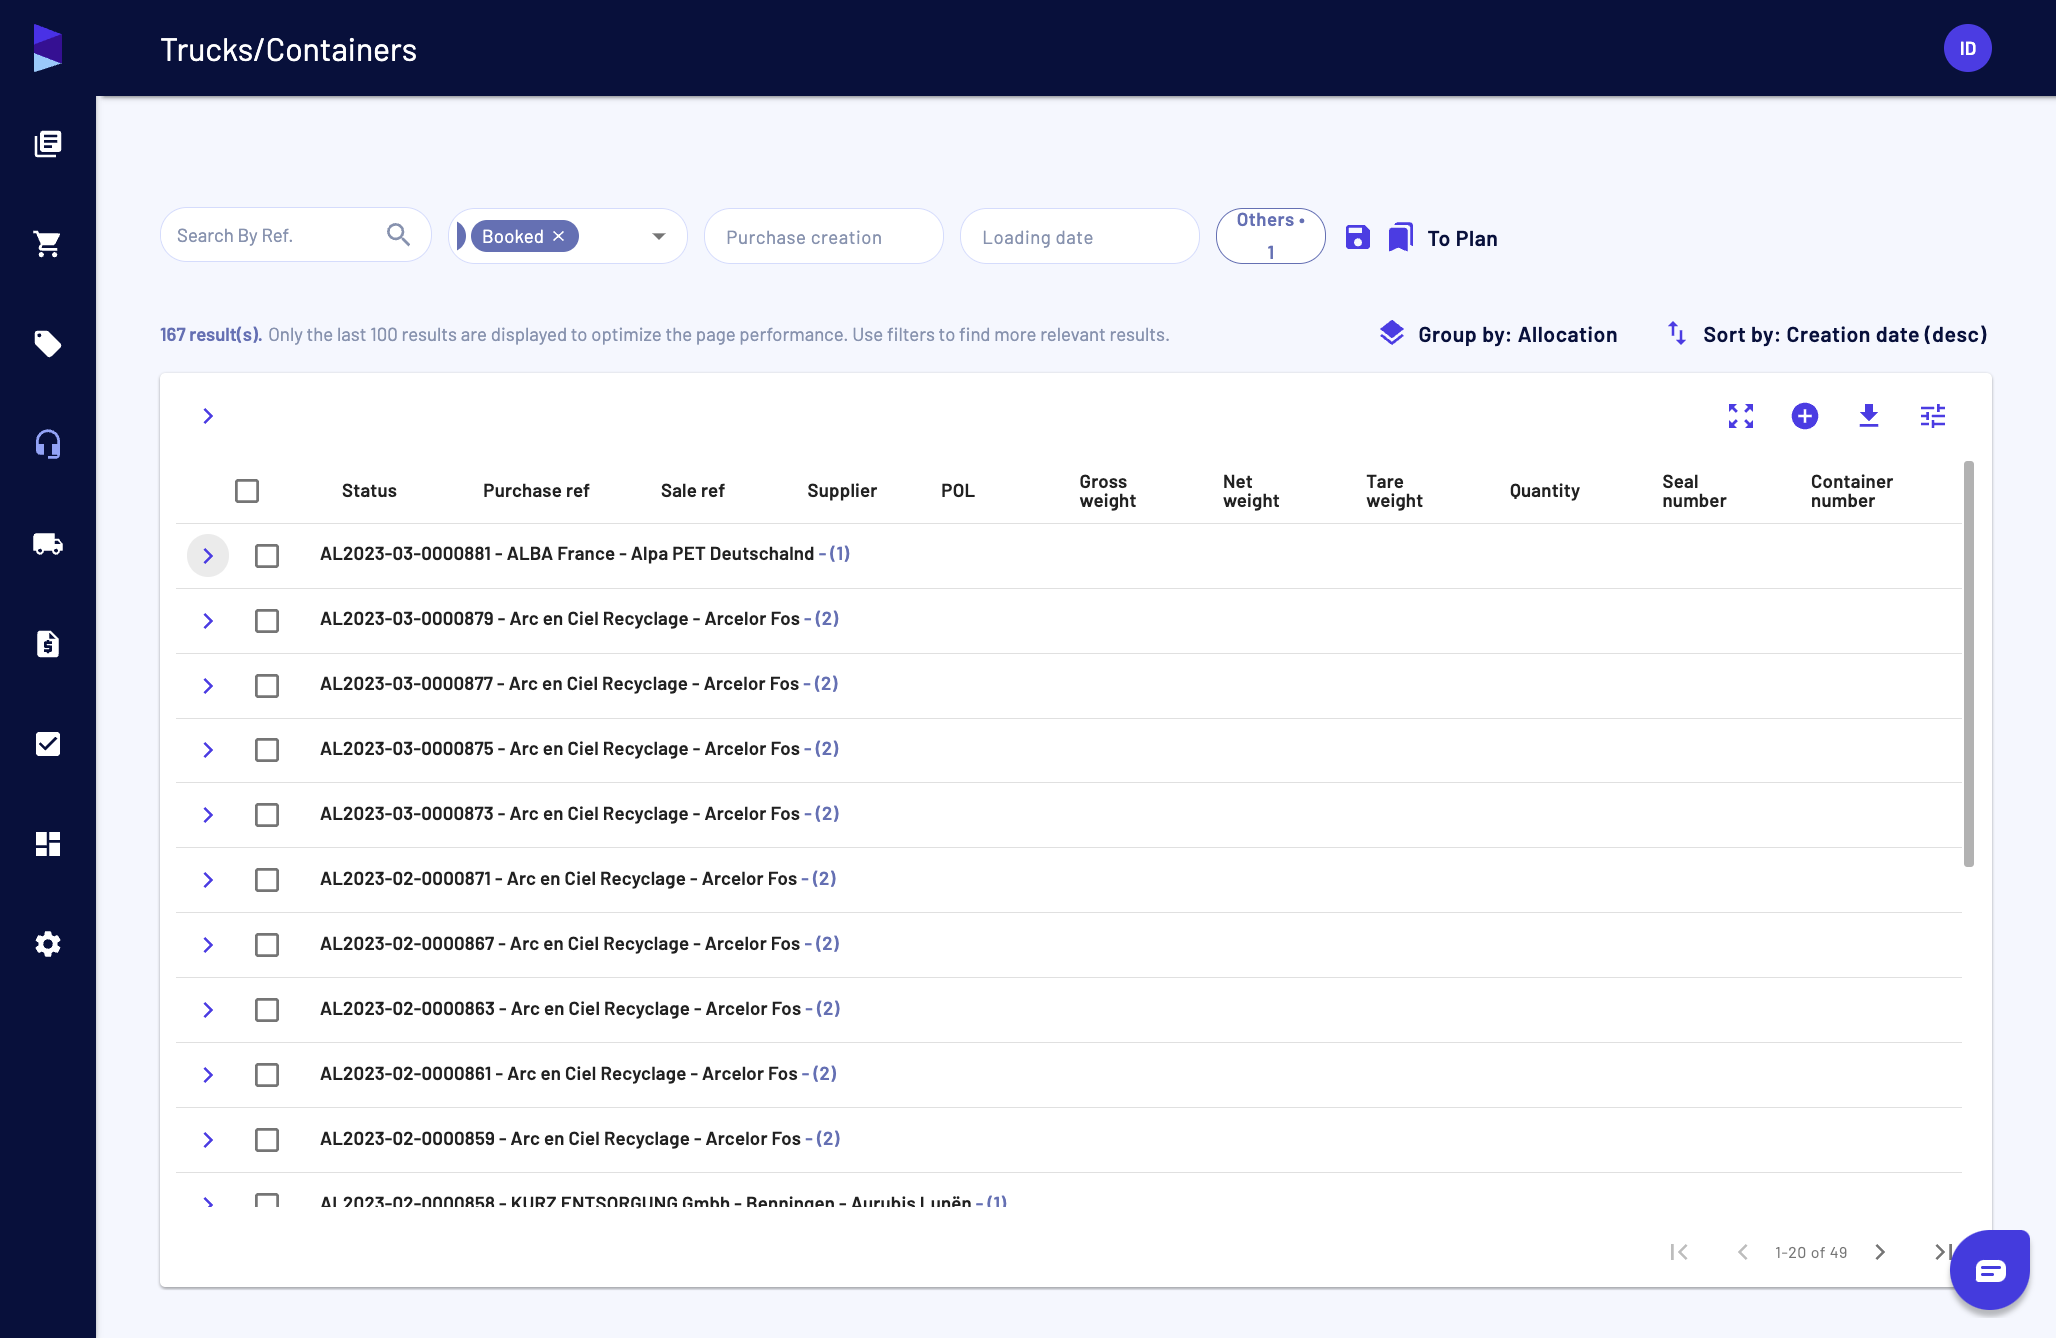Open column settings sliders icon
Viewport: 2056px width, 1338px height.
(1933, 416)
